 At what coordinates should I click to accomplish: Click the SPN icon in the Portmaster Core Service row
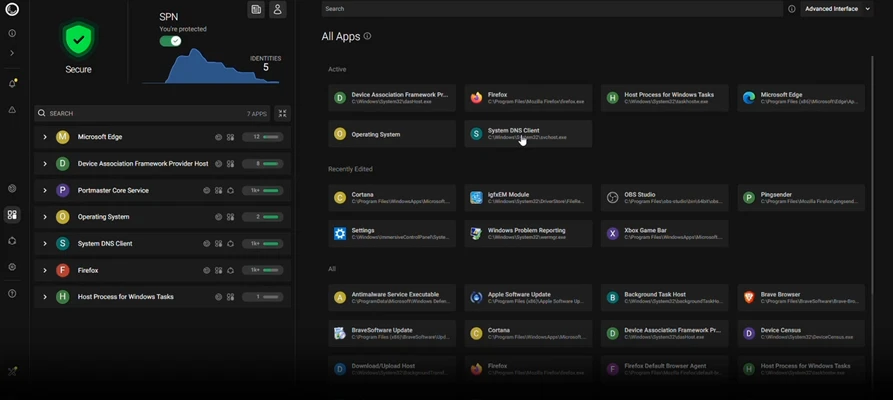pos(231,190)
